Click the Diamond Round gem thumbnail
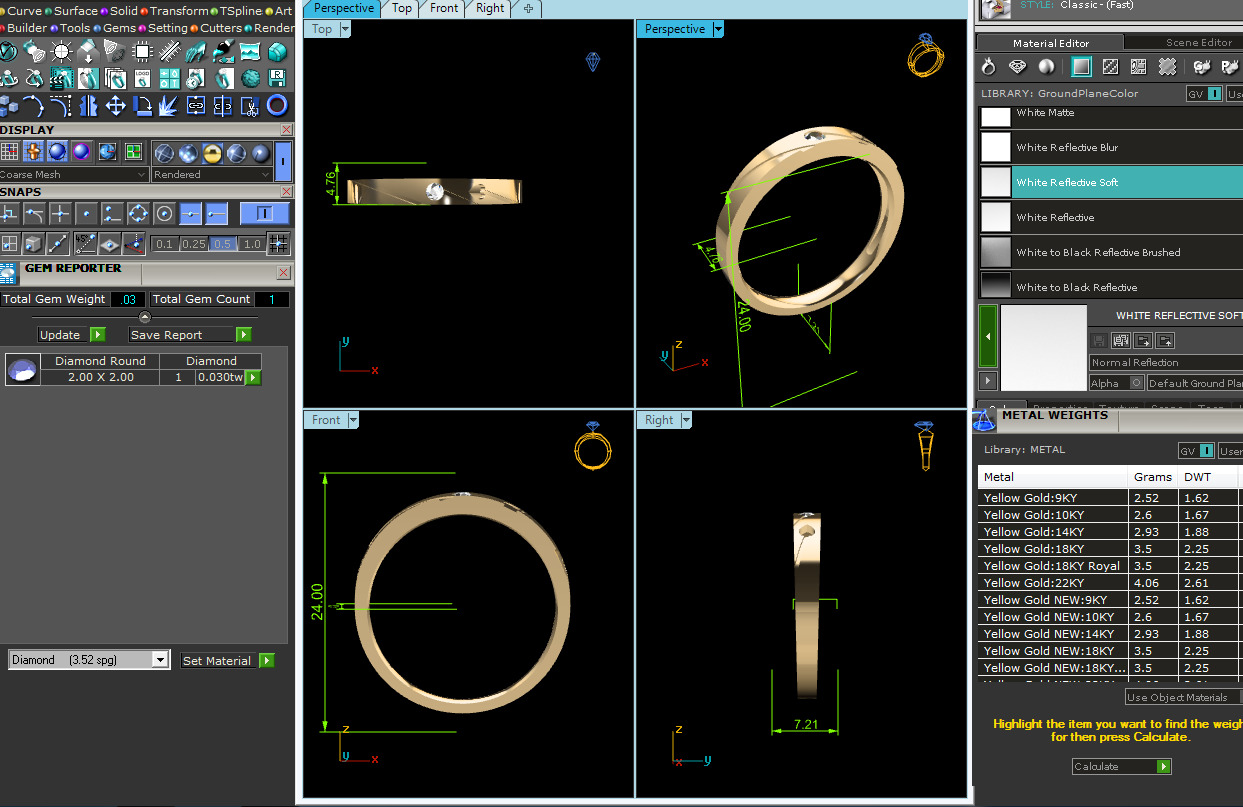1243x807 pixels. coord(22,369)
